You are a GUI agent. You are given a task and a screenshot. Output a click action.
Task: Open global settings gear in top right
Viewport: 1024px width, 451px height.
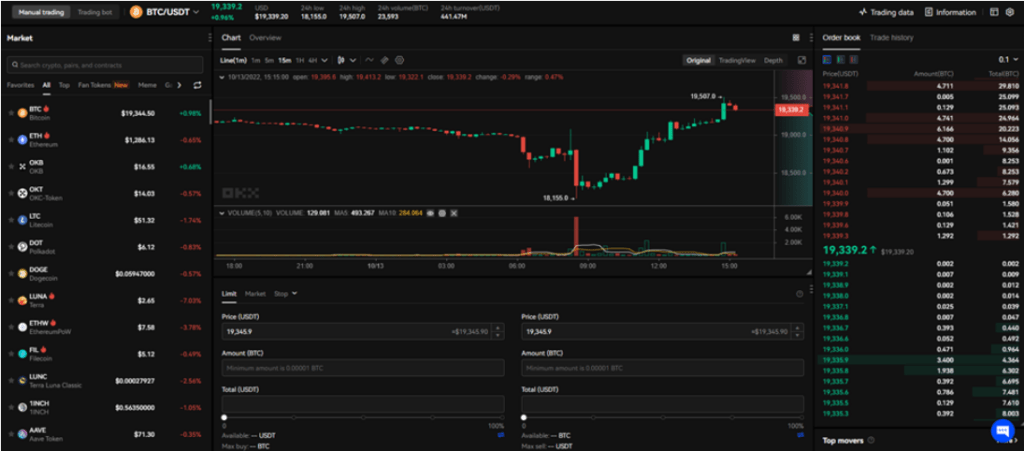[1010, 12]
